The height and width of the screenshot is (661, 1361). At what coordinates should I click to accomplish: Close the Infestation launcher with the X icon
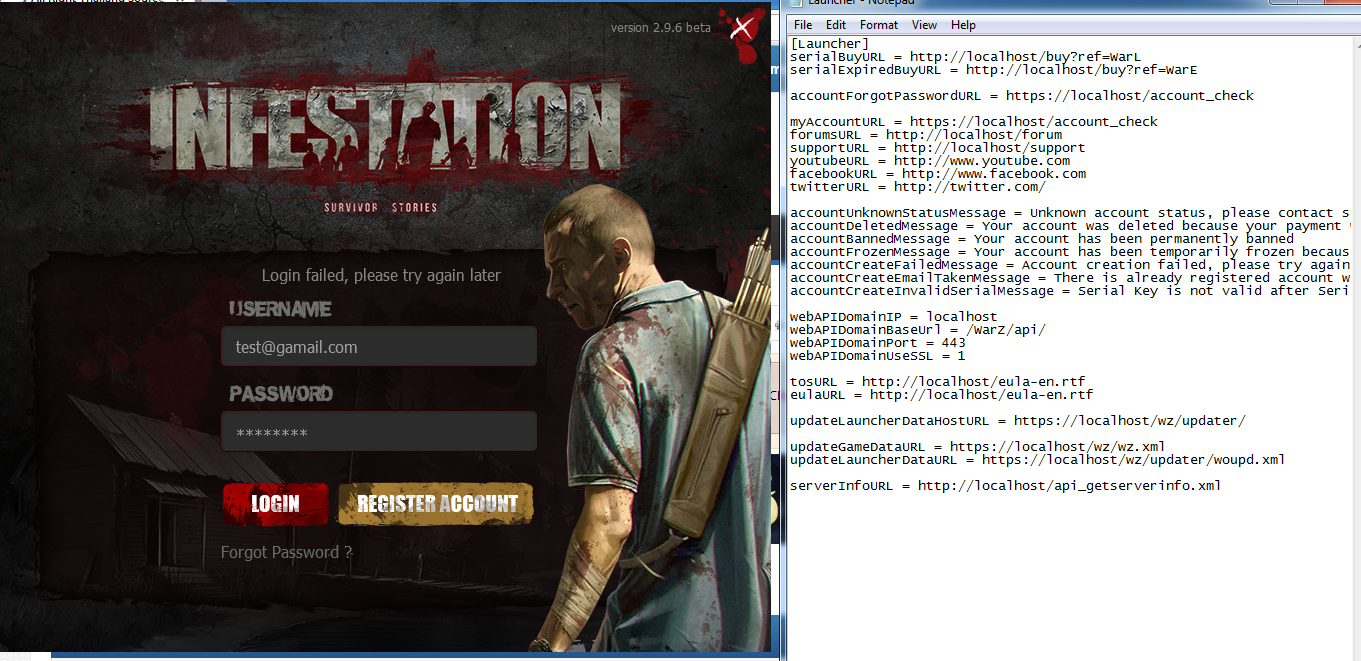(x=741, y=27)
